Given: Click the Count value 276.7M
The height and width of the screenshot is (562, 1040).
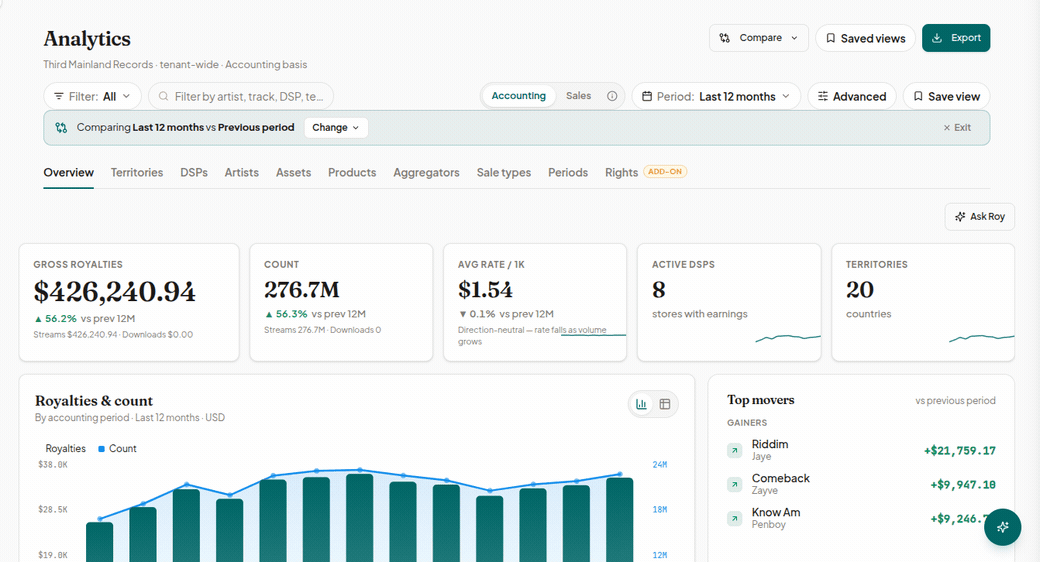Looking at the screenshot, I should pos(302,290).
